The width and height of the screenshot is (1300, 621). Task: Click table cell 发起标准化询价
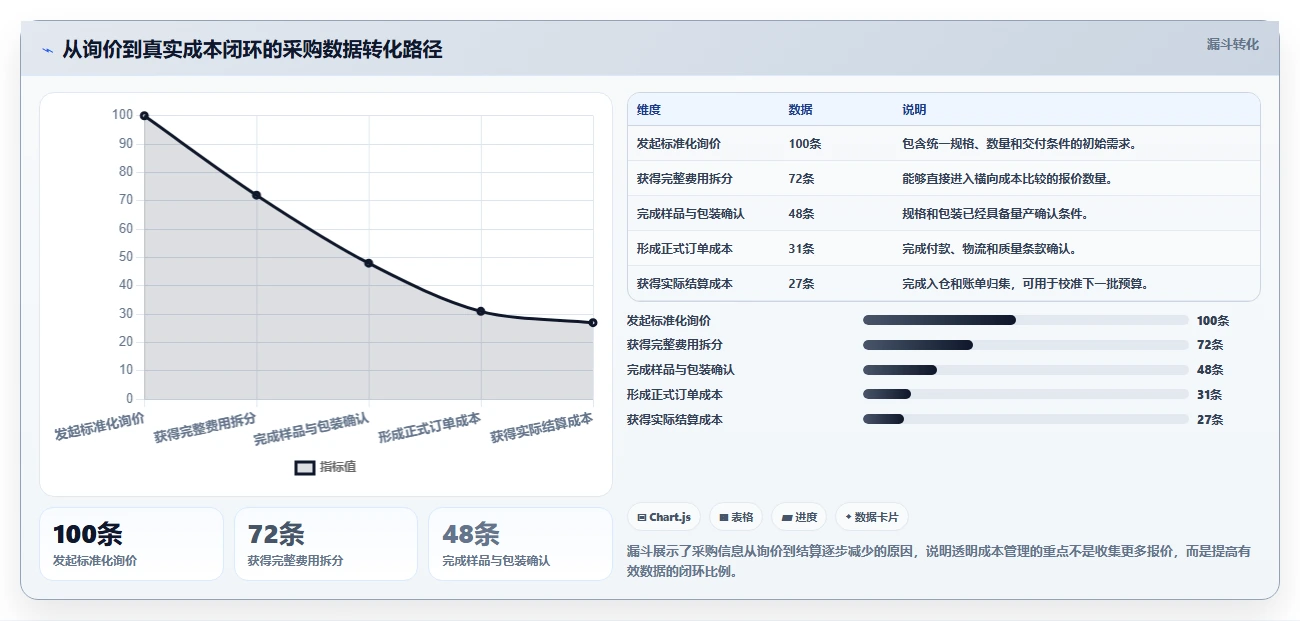[x=679, y=144]
